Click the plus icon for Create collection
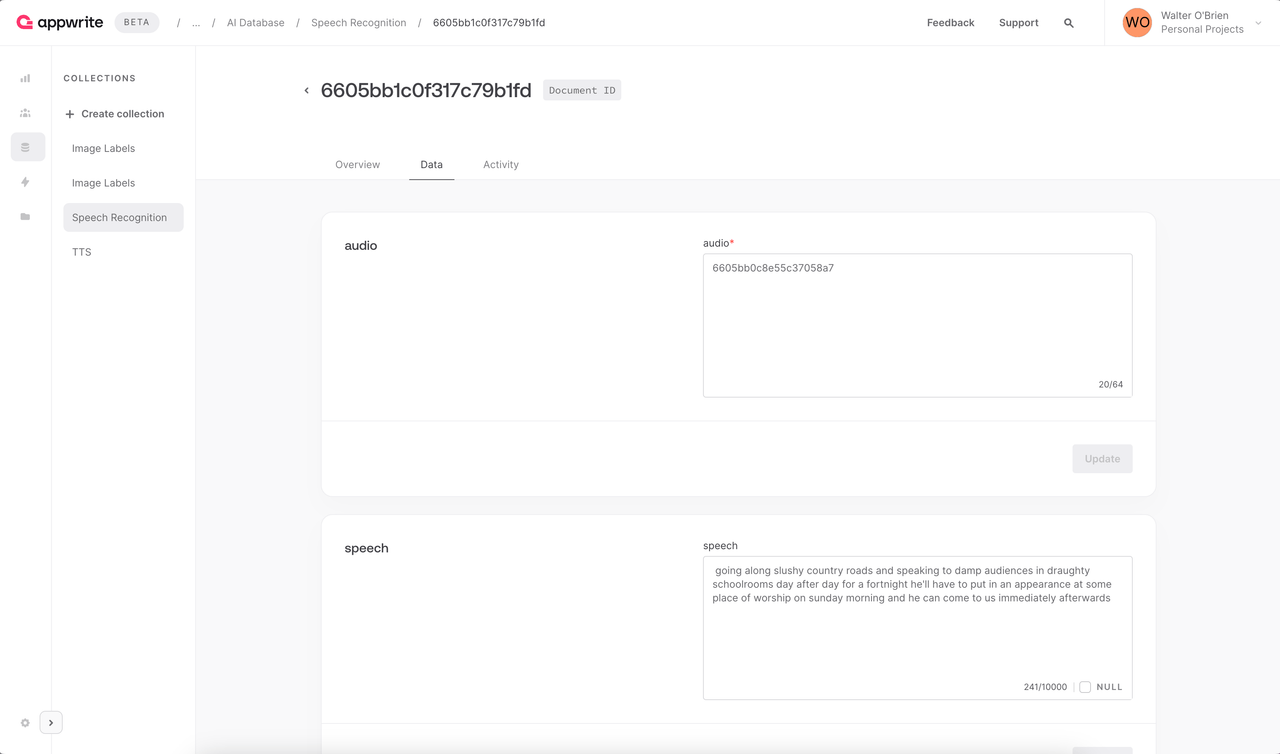Image resolution: width=1280 pixels, height=754 pixels. click(70, 114)
